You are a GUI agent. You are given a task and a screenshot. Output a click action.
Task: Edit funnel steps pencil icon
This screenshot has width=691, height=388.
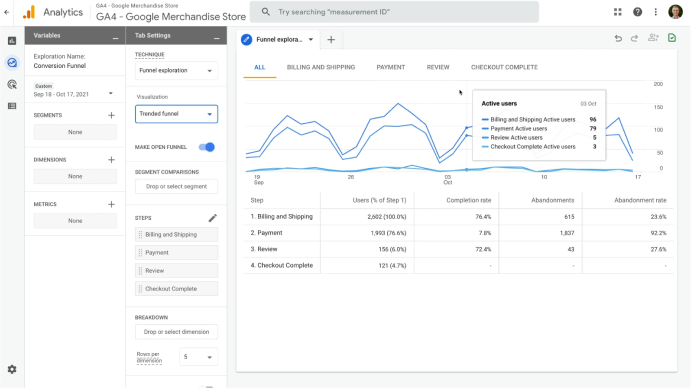pyautogui.click(x=212, y=218)
